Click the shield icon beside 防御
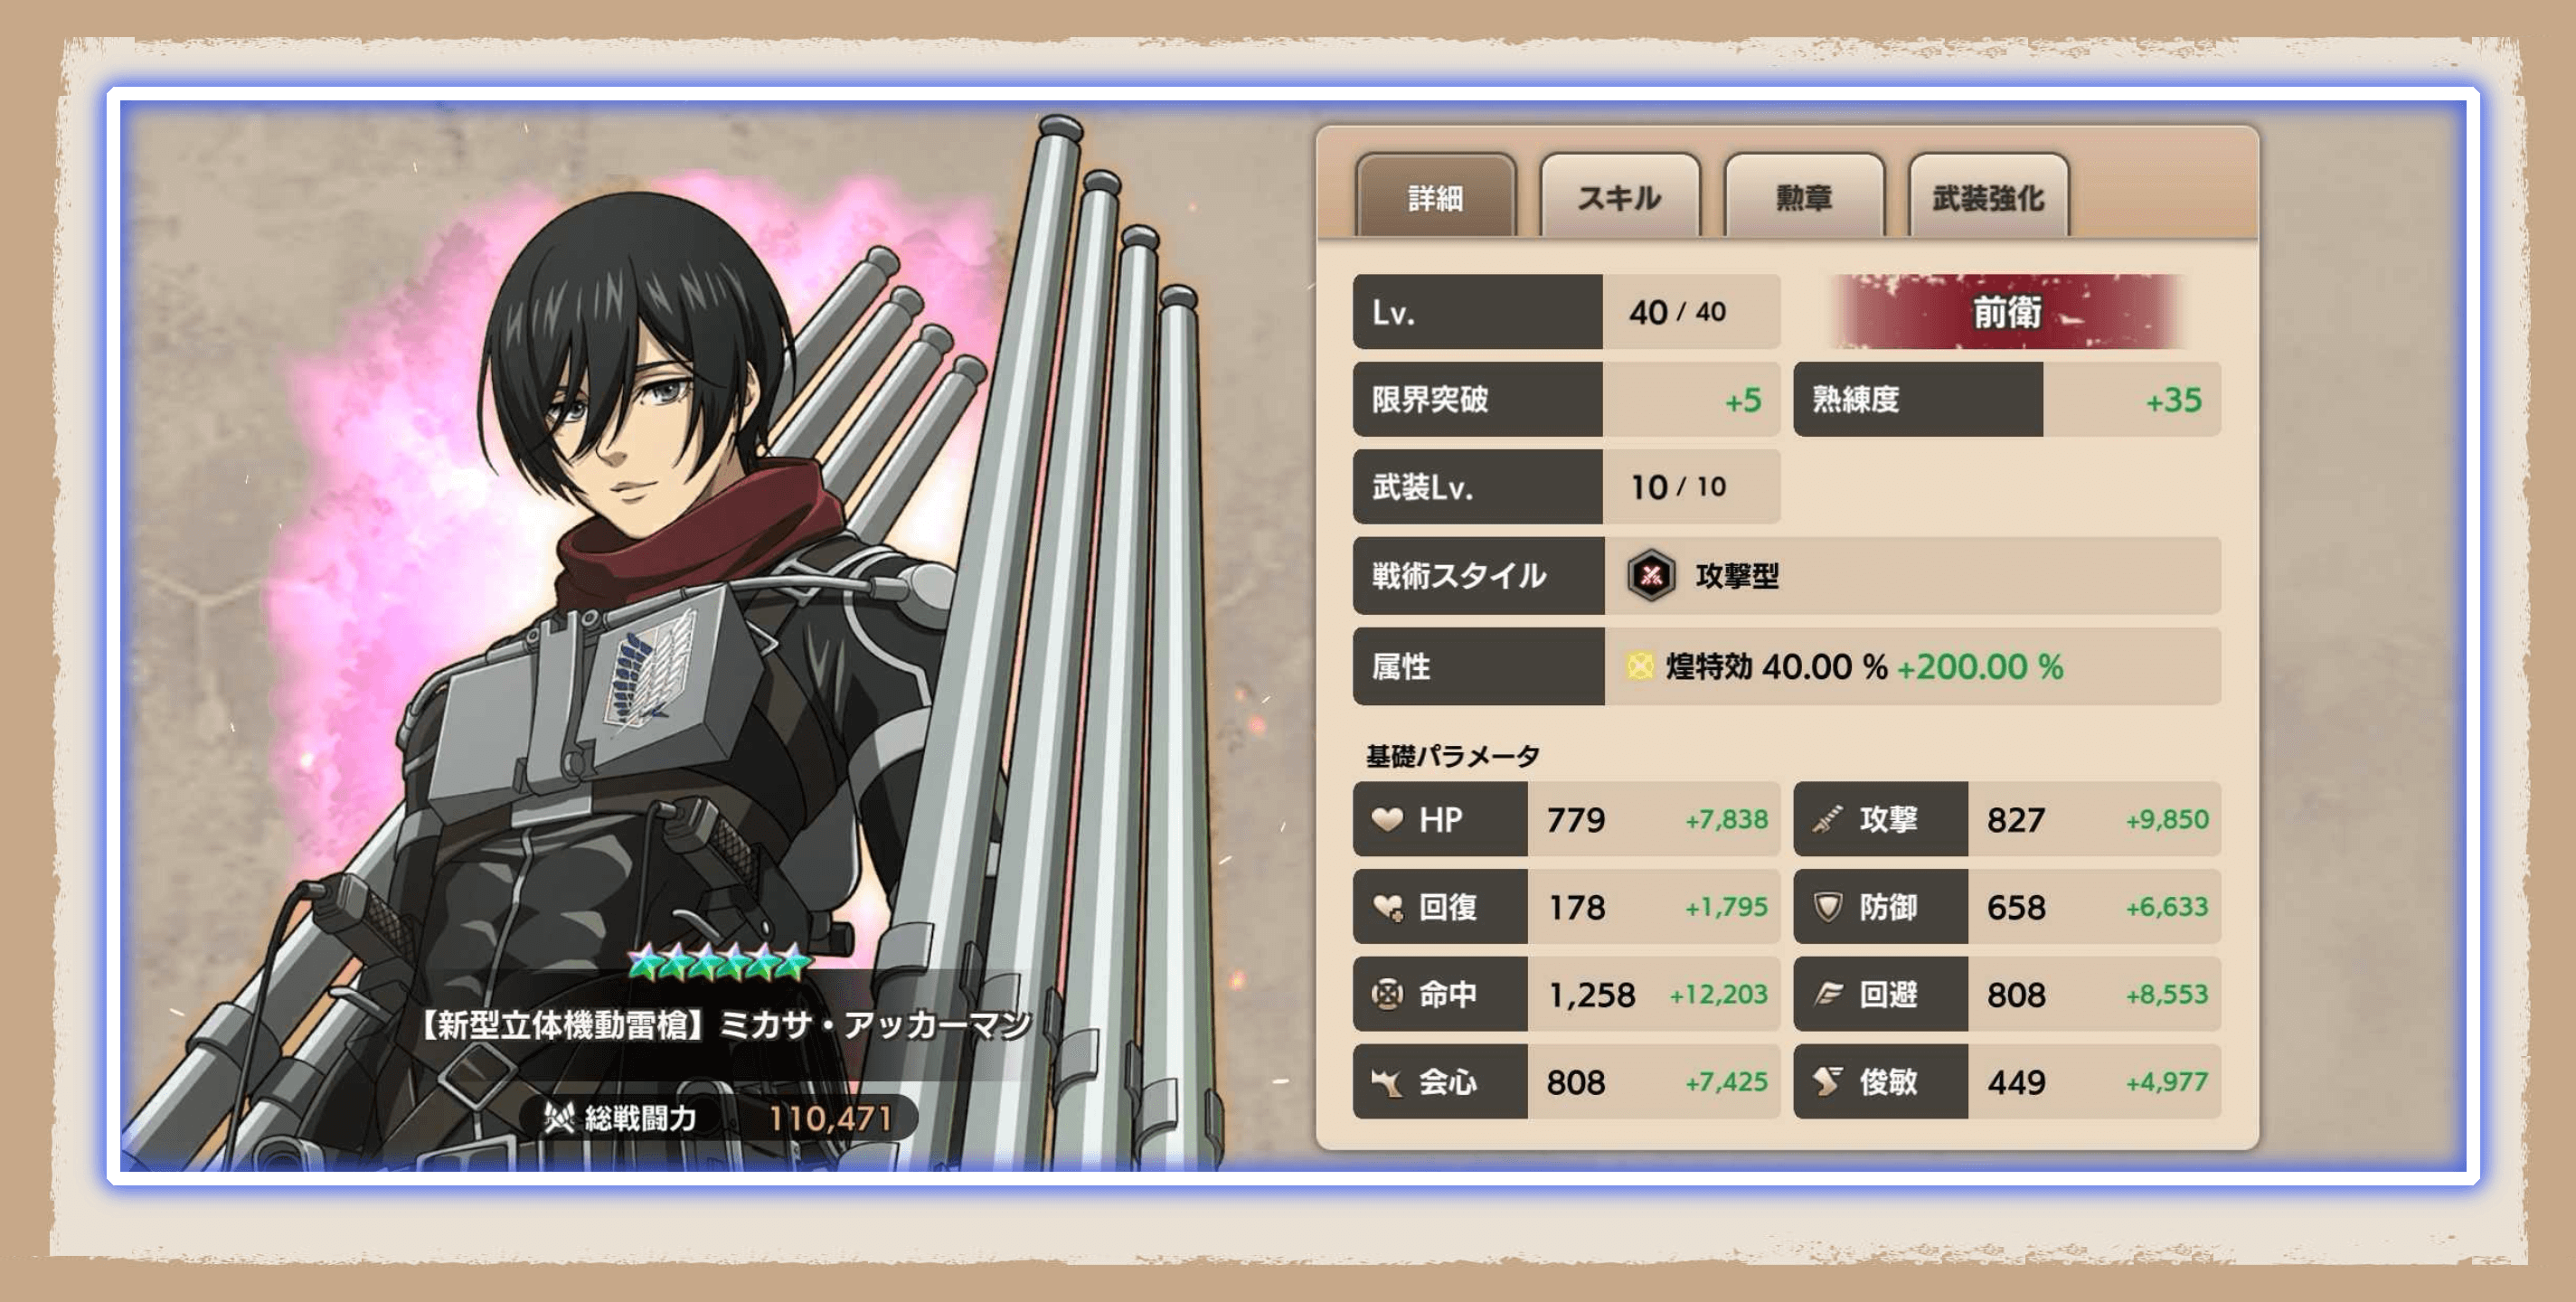The height and width of the screenshot is (1302, 2576). click(1827, 907)
